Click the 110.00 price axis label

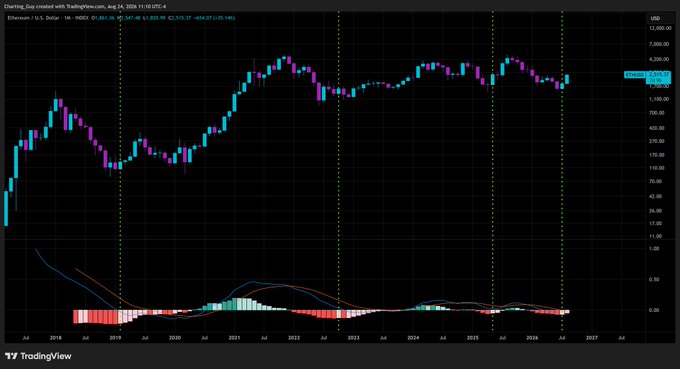pyautogui.click(x=657, y=168)
